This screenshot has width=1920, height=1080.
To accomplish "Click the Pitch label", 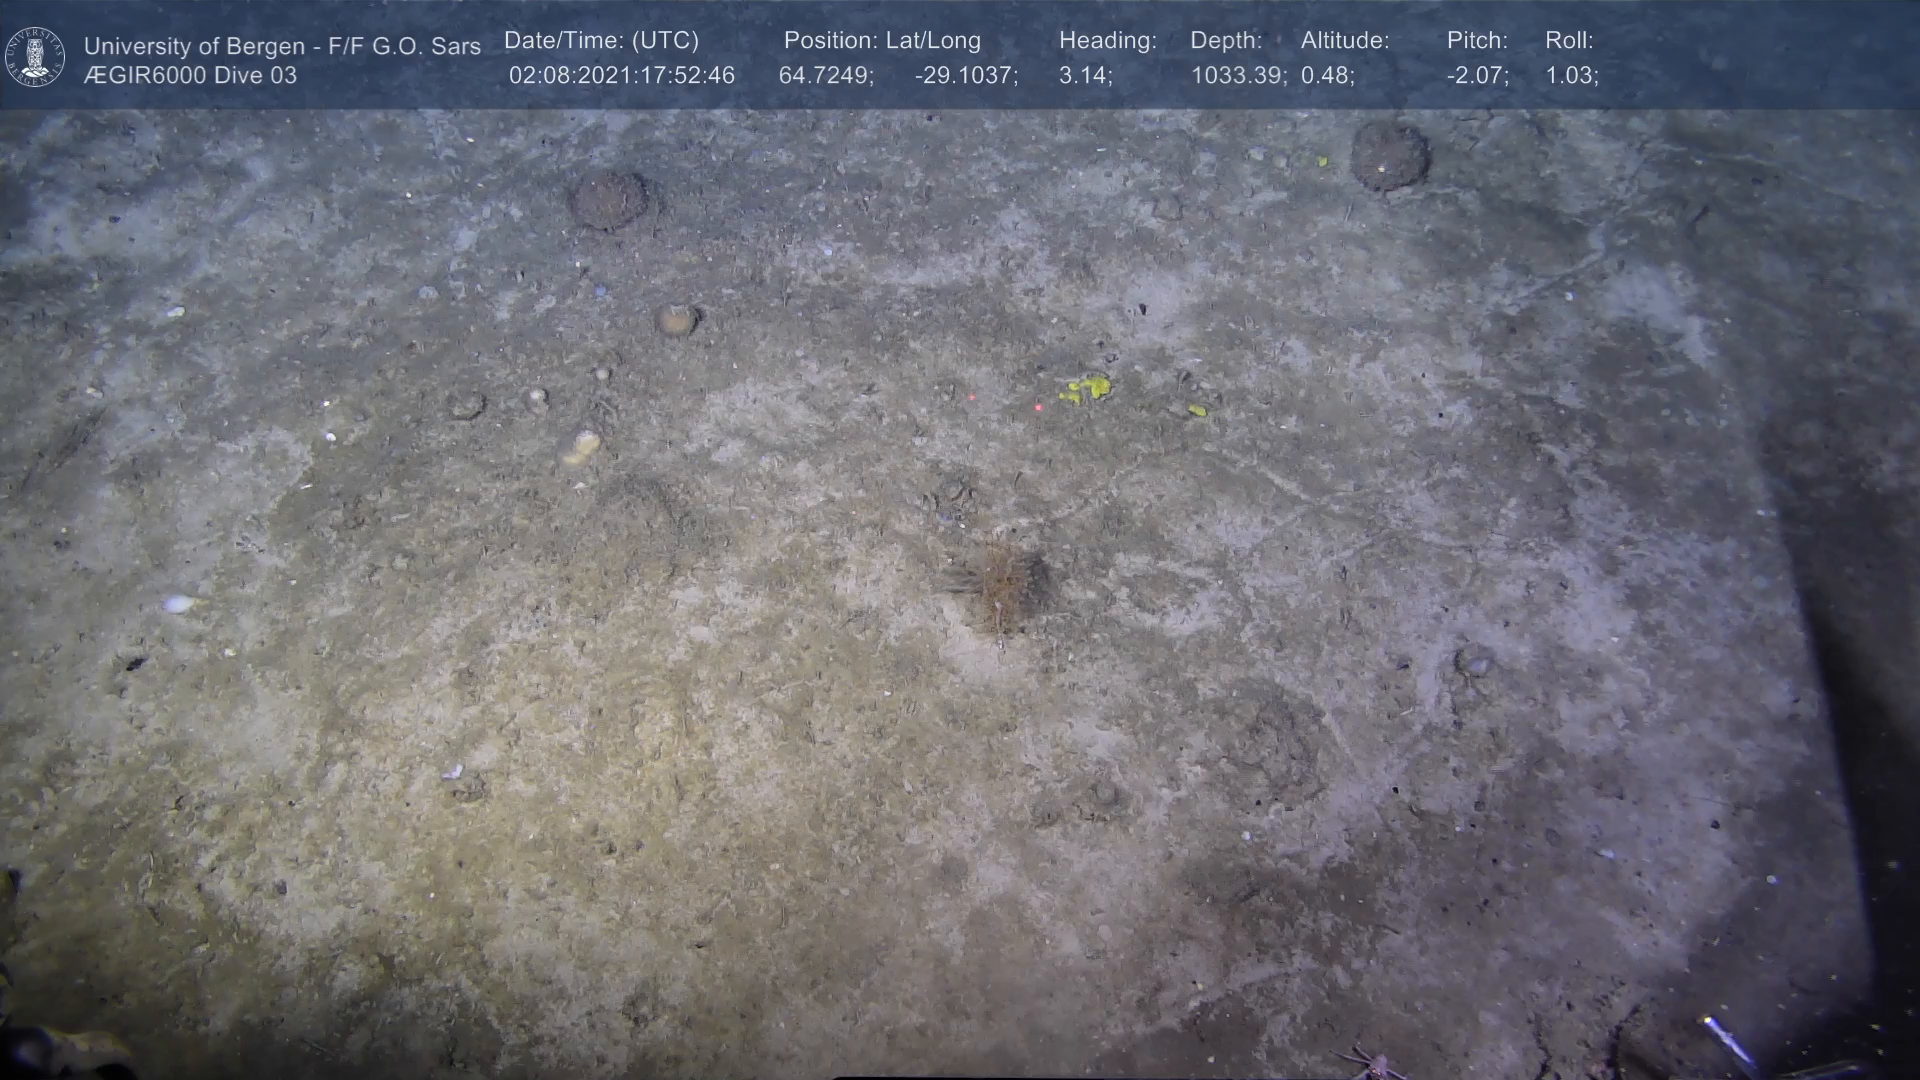I will 1476,41.
